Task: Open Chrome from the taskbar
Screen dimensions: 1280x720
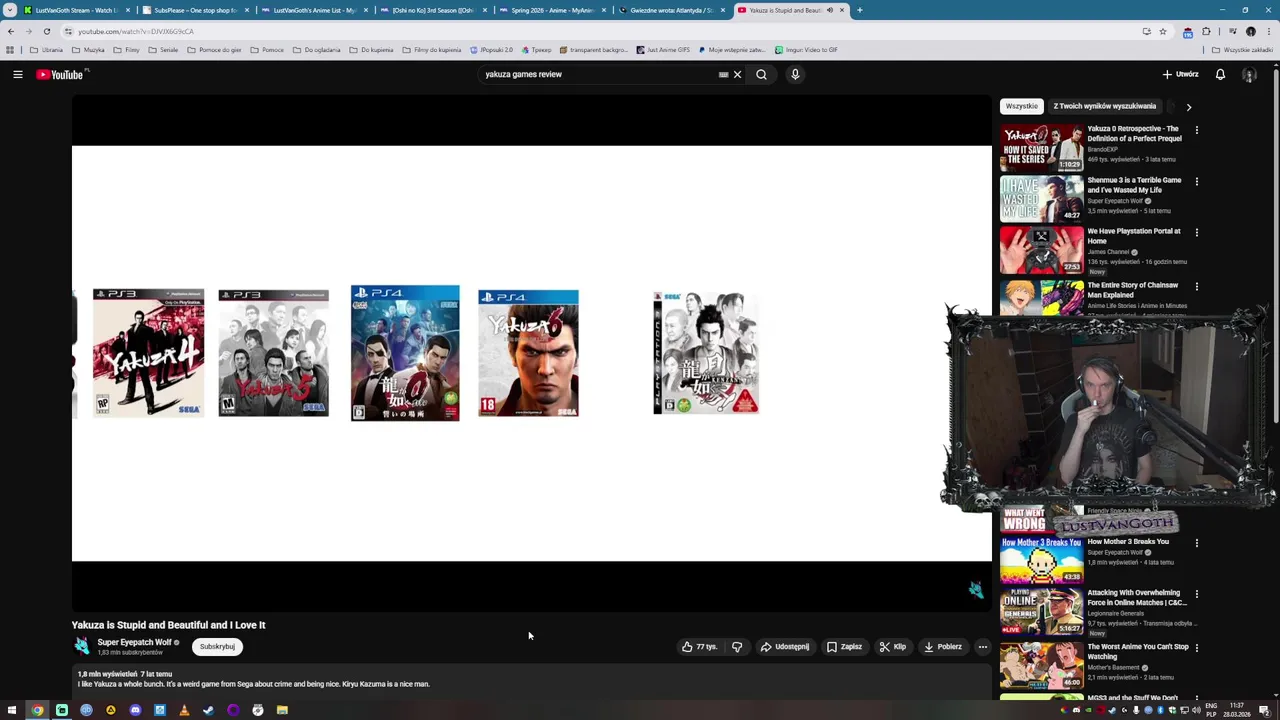Action: pyautogui.click(x=37, y=710)
